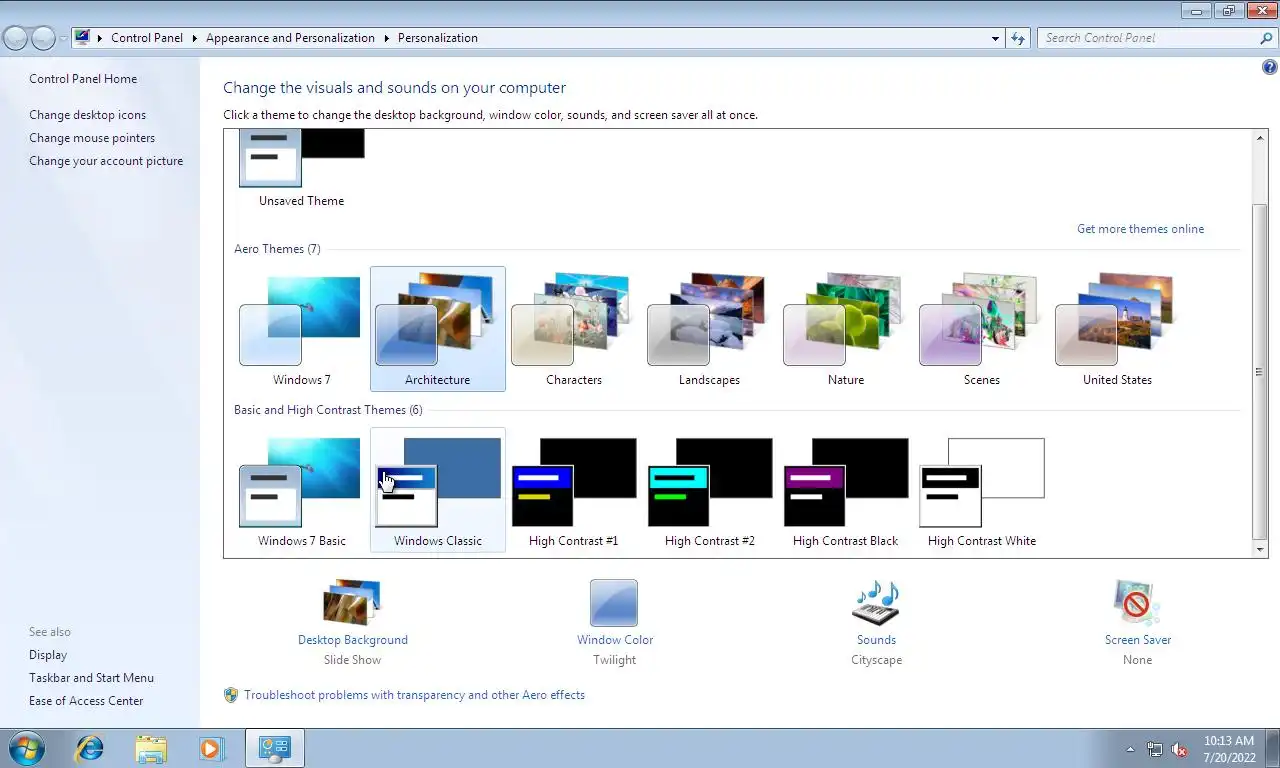Open Windows Explorer from taskbar
Screen dimensions: 1280x768
151,748
